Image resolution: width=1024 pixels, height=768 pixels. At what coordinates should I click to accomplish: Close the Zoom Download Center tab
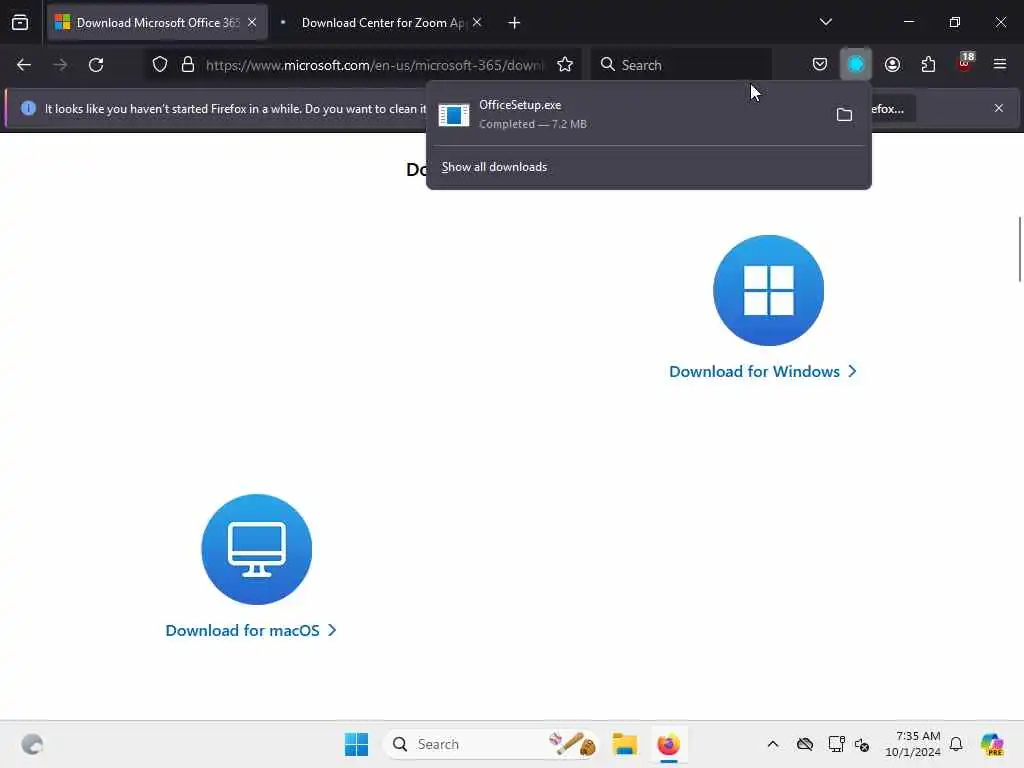click(x=477, y=22)
